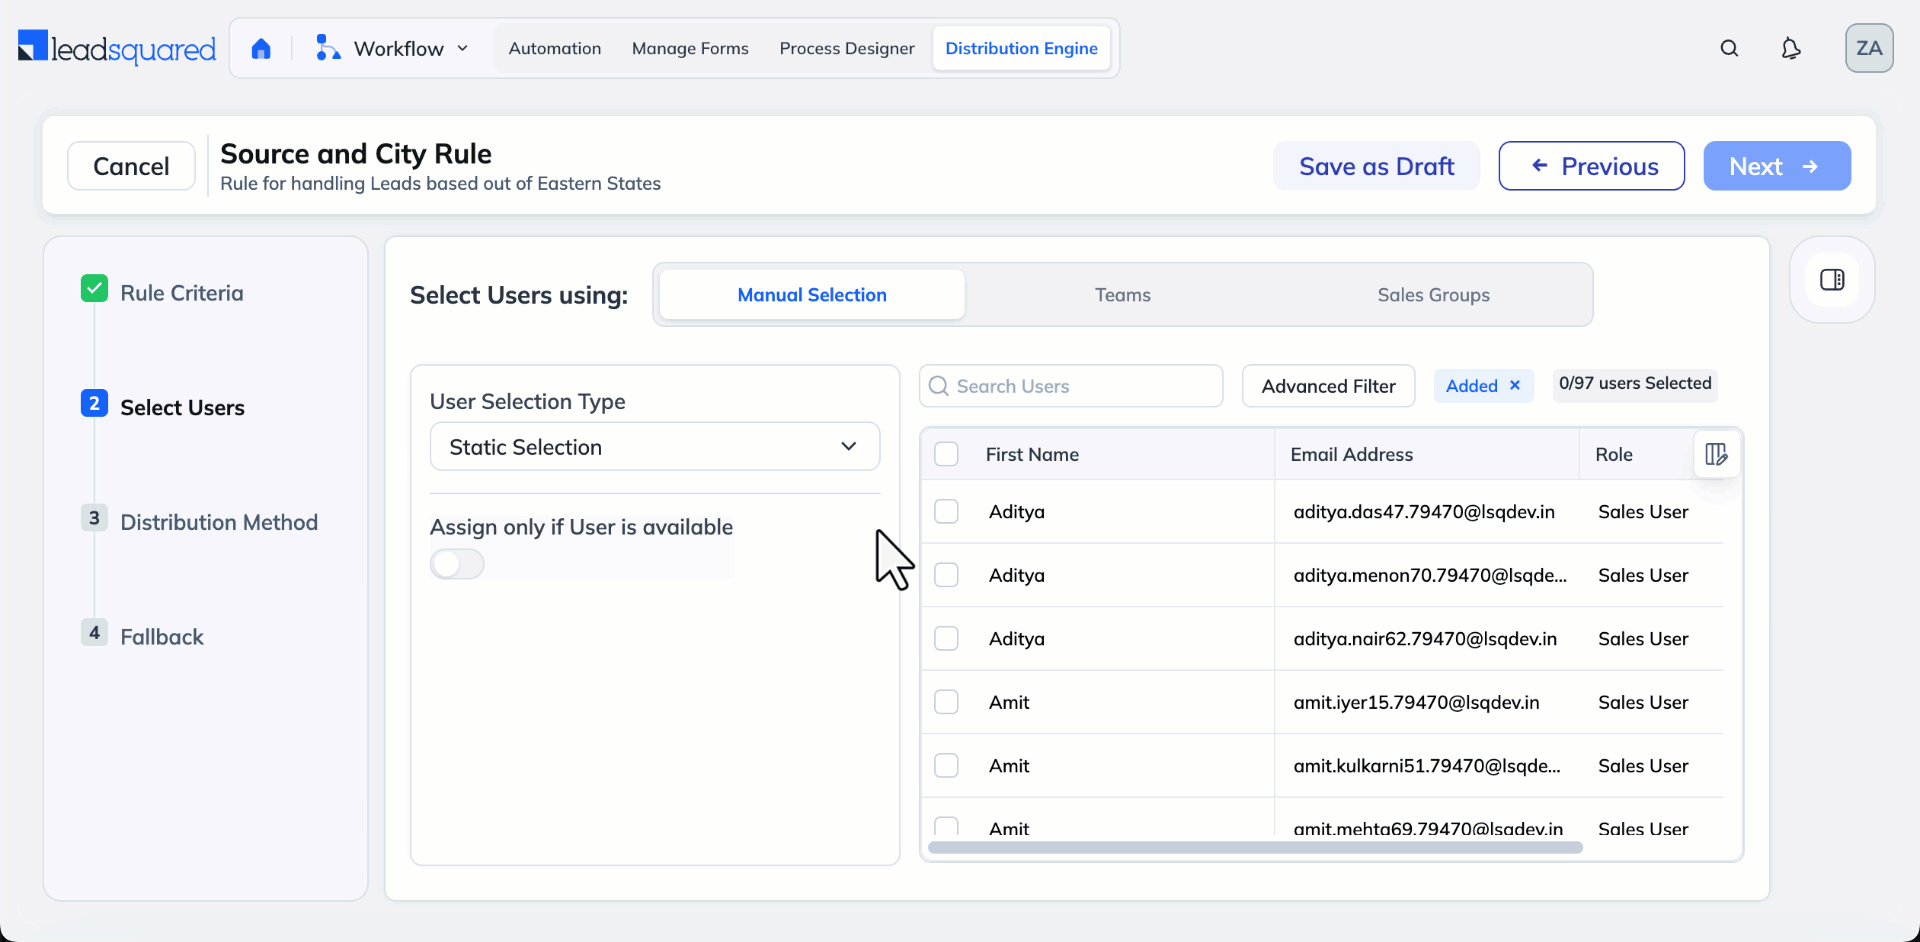Expand the Workflow menu chevron
Image resolution: width=1920 pixels, height=942 pixels.
coord(463,48)
